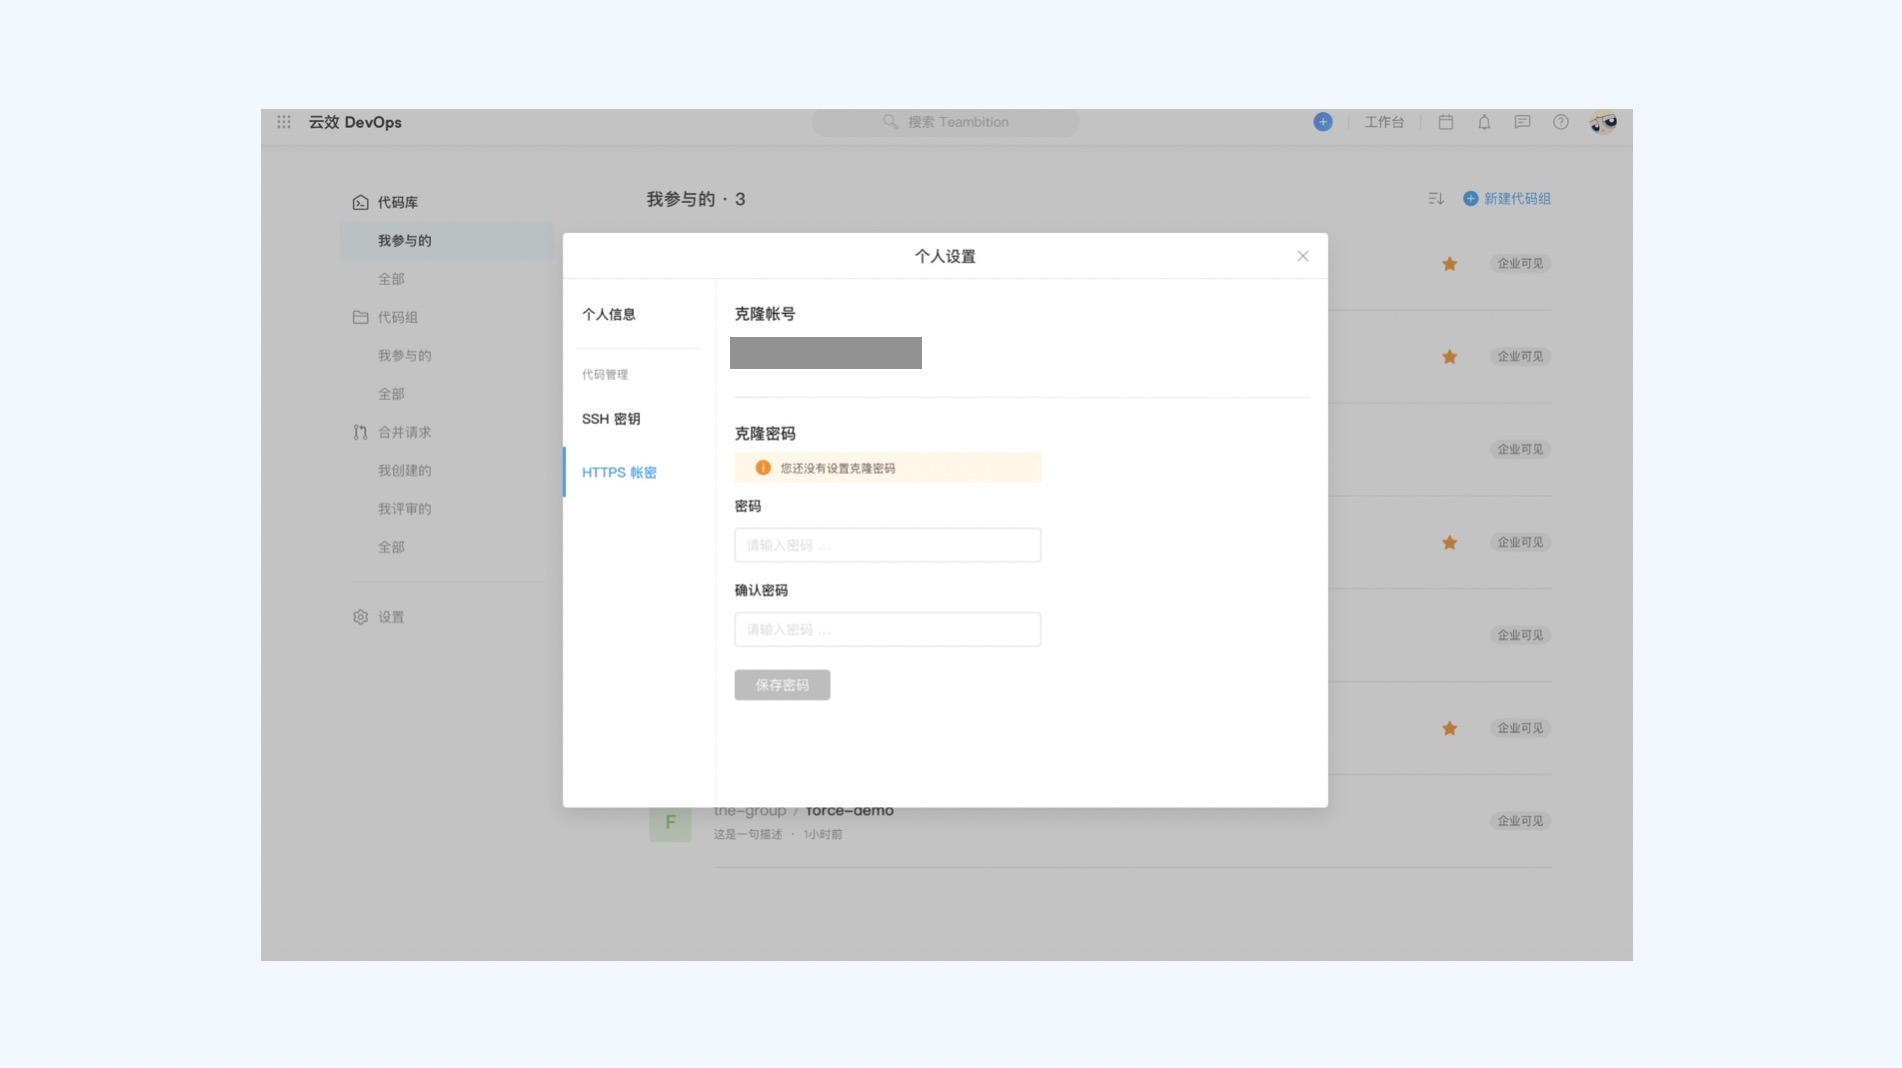Screen dimensions: 1902x1068
Task: Click the 我参与的 · 3 heading
Action: pos(695,199)
